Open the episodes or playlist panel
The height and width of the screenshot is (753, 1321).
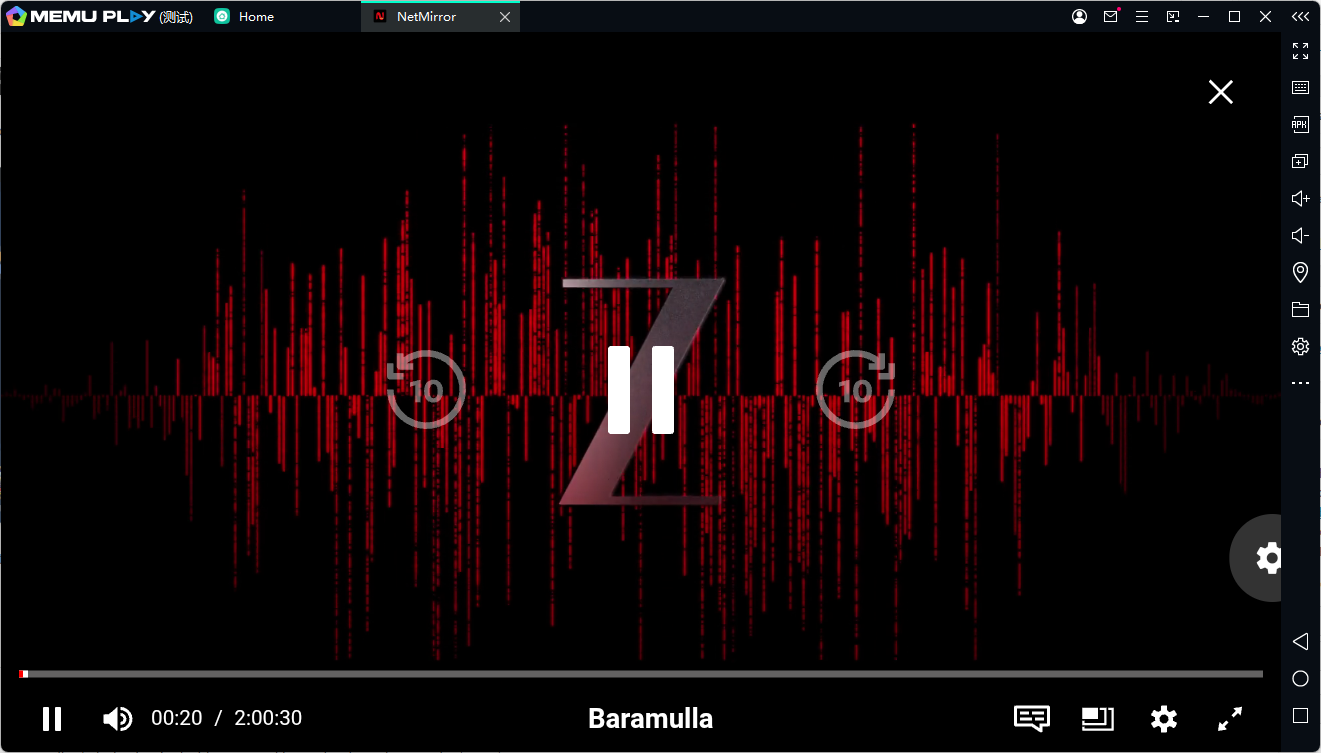click(1097, 718)
